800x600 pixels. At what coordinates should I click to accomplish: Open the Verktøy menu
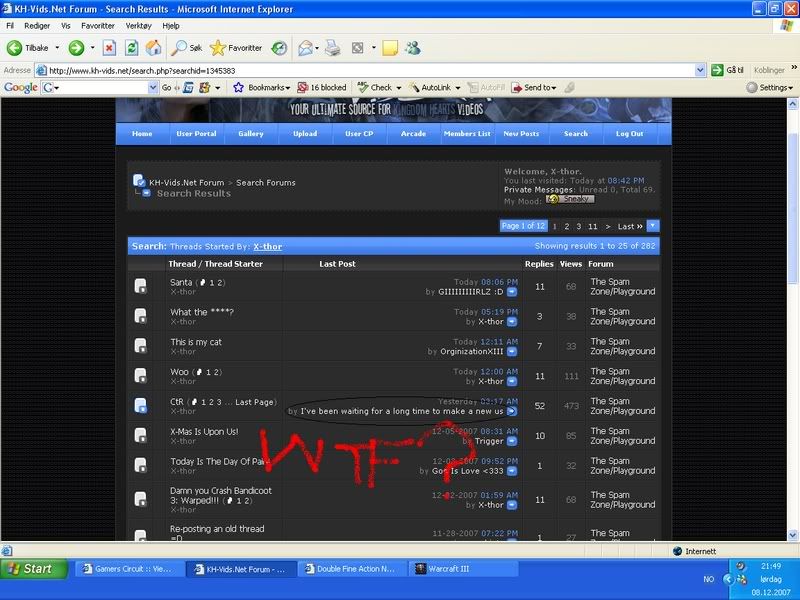[x=138, y=26]
